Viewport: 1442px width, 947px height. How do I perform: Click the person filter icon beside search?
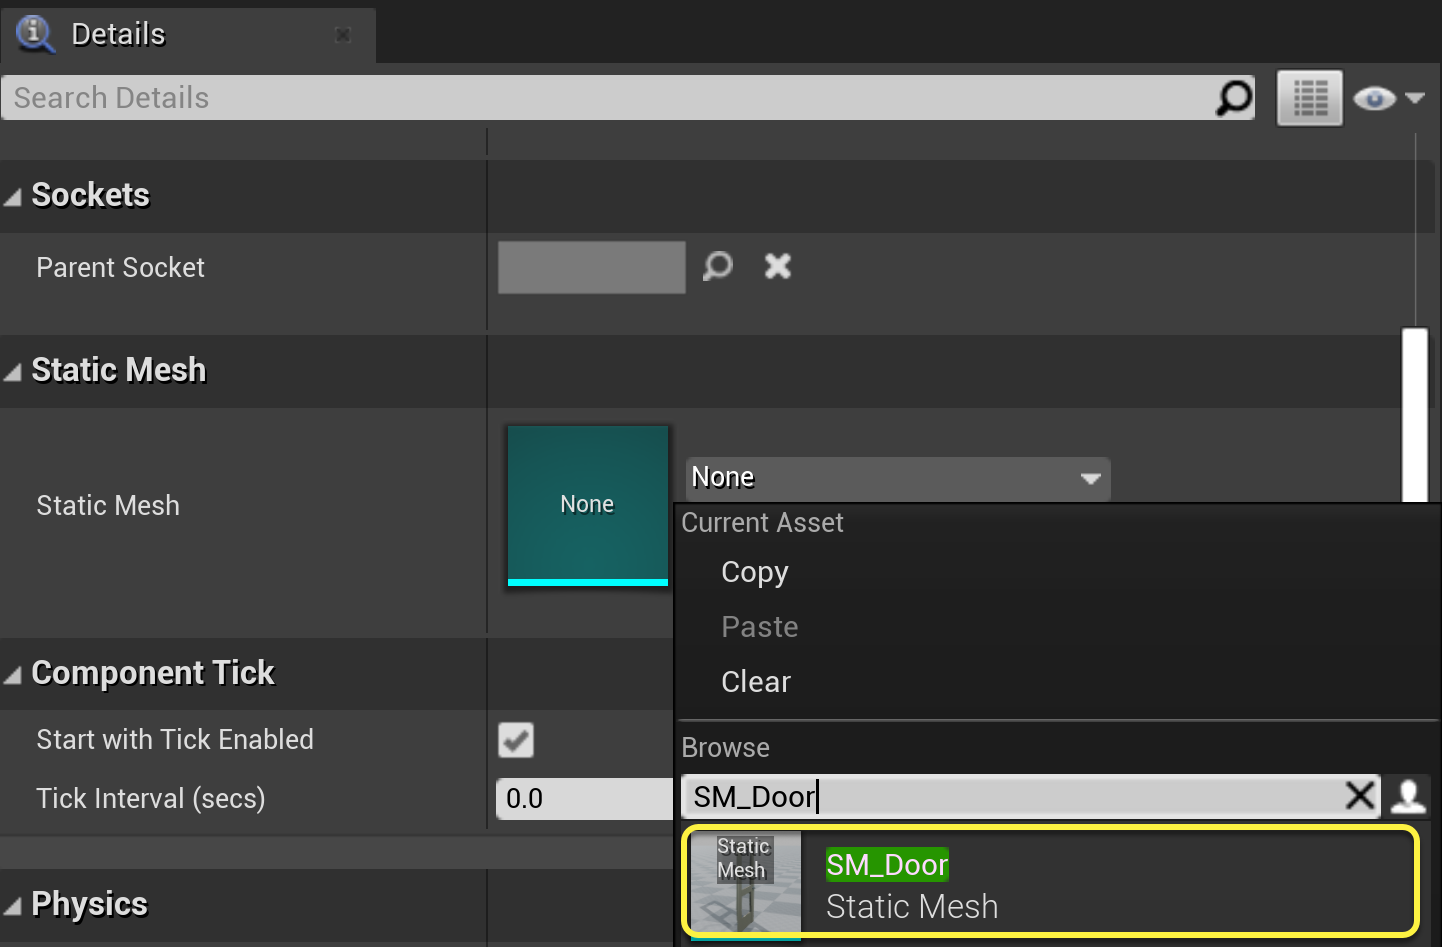[x=1408, y=796]
